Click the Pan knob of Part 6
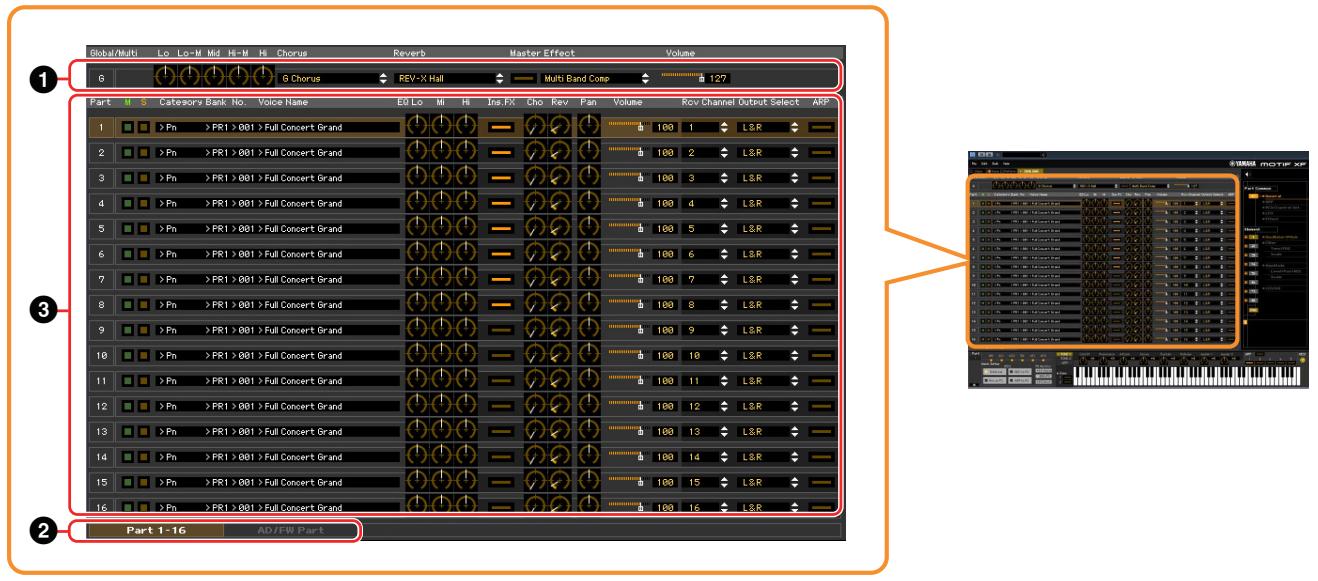 tap(591, 254)
